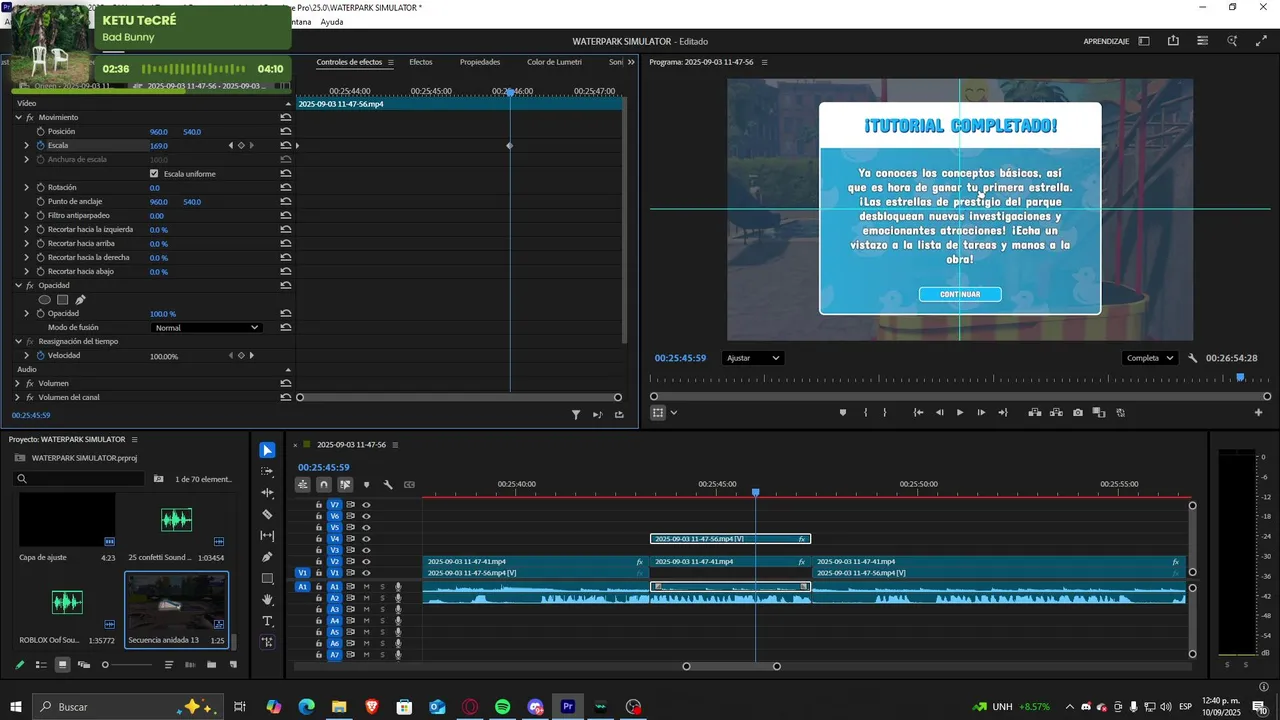
Task: Open Premiere Pro from taskbar
Action: click(568, 707)
